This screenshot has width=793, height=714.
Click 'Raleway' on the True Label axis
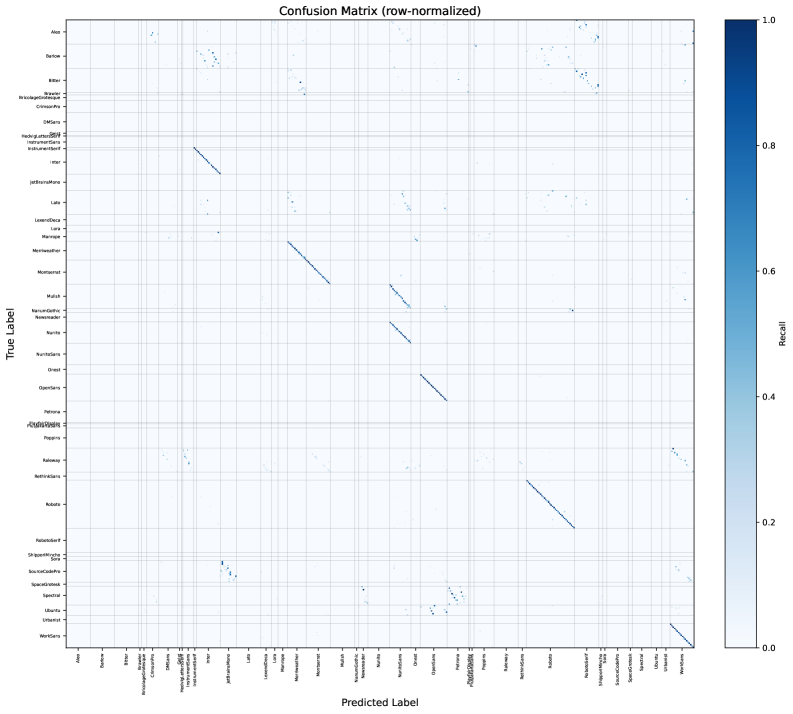(53, 460)
